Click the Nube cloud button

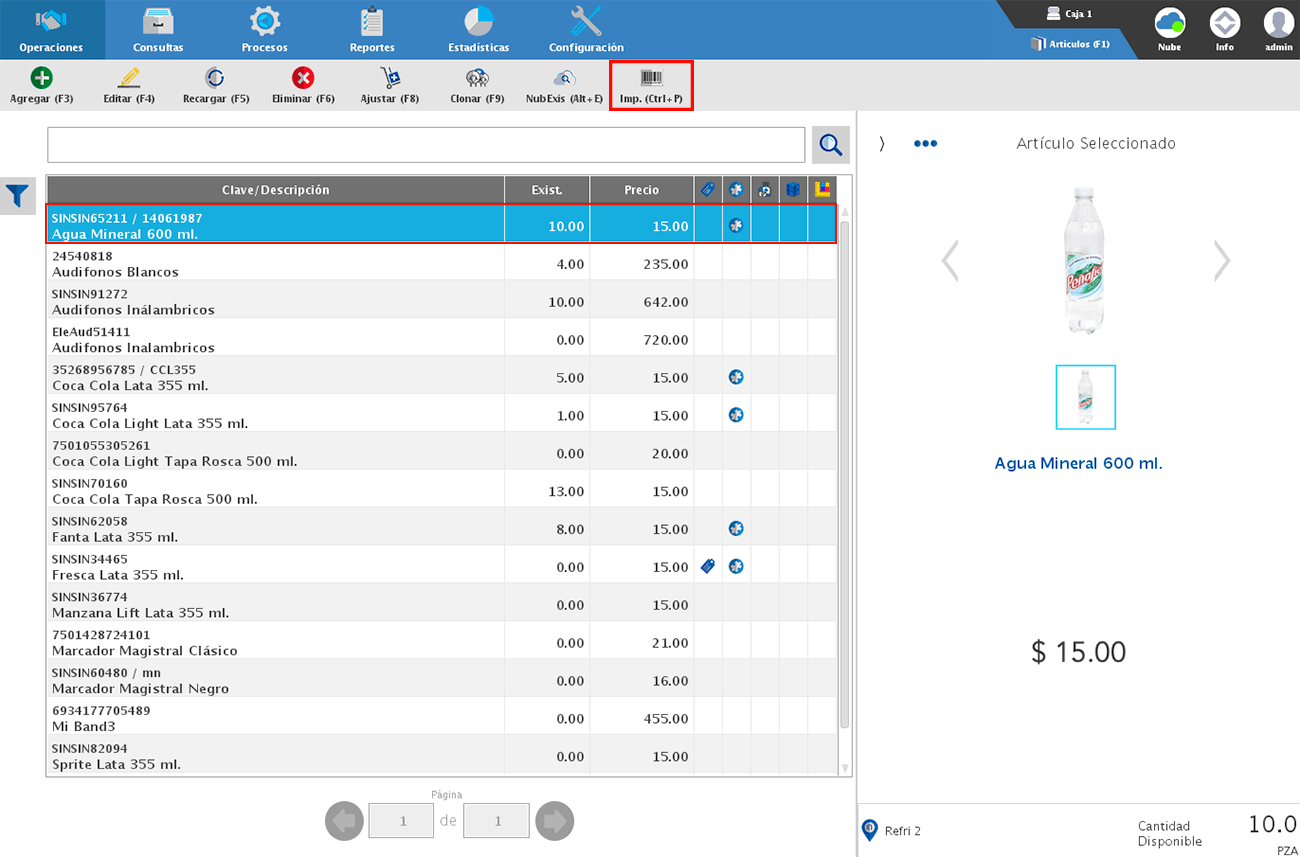click(x=1169, y=30)
